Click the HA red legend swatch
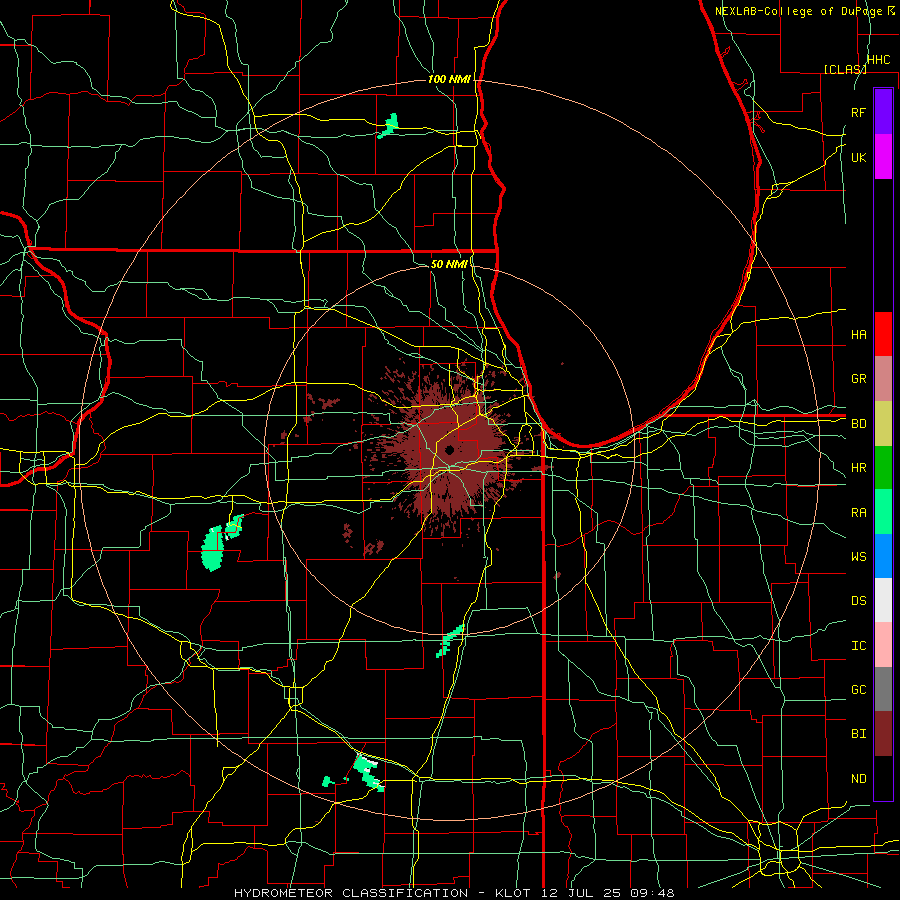Viewport: 900px width, 900px height. click(x=883, y=334)
